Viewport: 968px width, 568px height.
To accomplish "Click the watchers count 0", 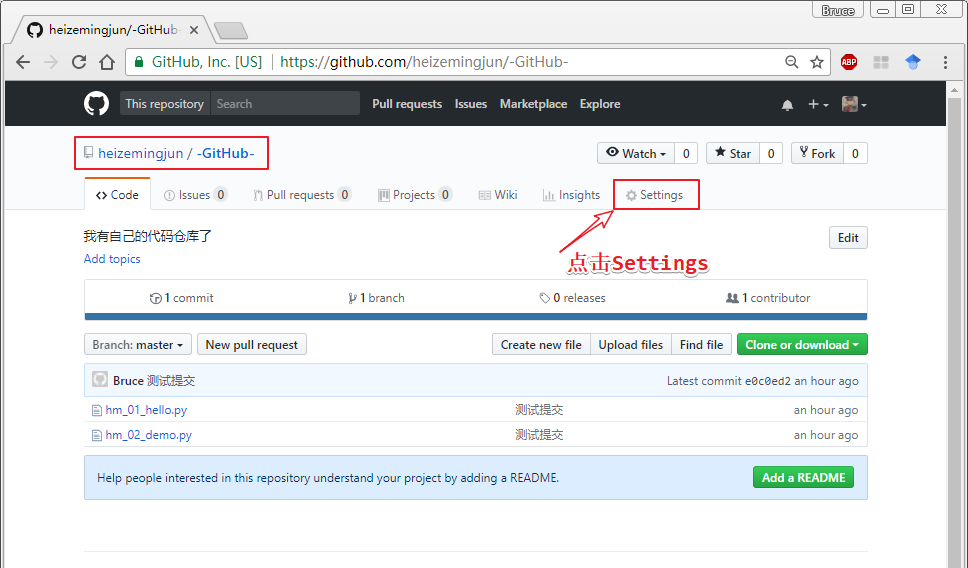I will pyautogui.click(x=686, y=153).
